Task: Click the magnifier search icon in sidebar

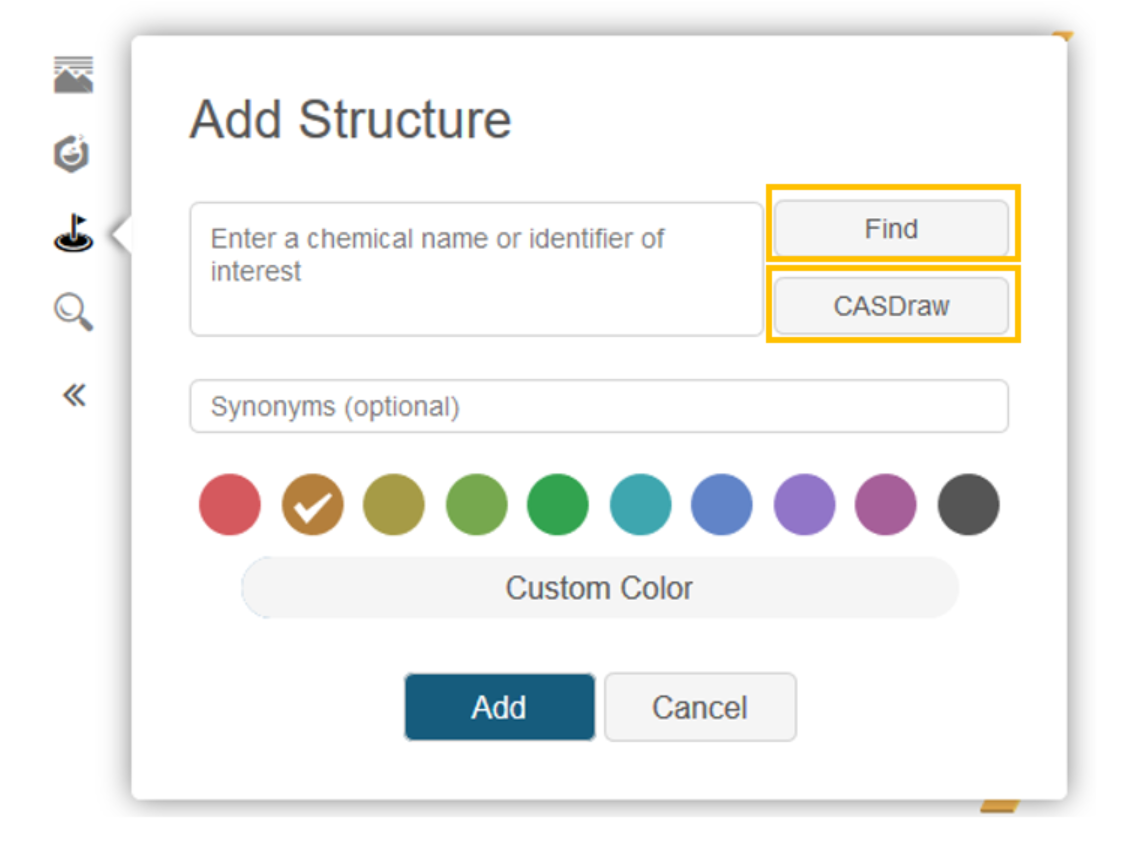Action: click(x=73, y=313)
